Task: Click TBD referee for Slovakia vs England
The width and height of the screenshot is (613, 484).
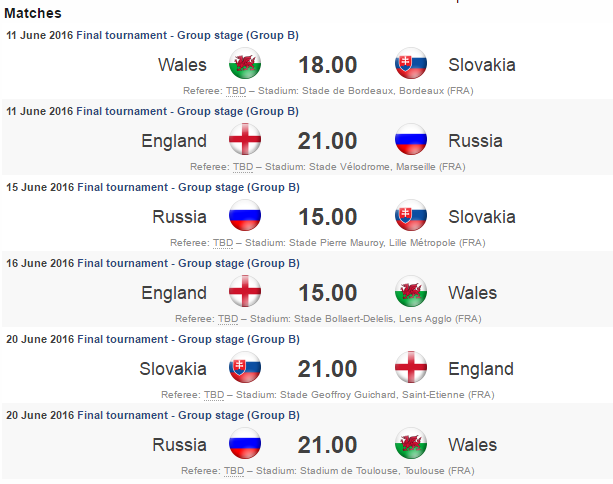Action: (x=214, y=394)
